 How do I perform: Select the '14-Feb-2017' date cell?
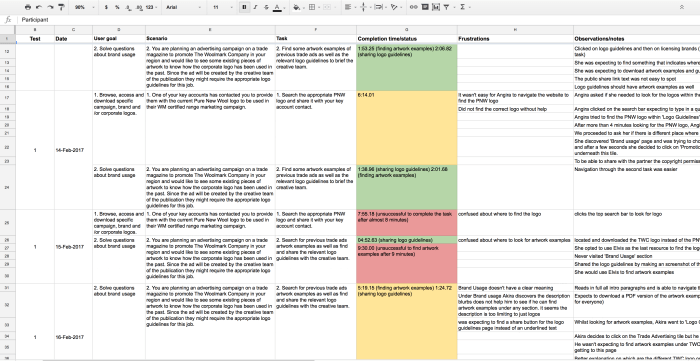coord(74,150)
